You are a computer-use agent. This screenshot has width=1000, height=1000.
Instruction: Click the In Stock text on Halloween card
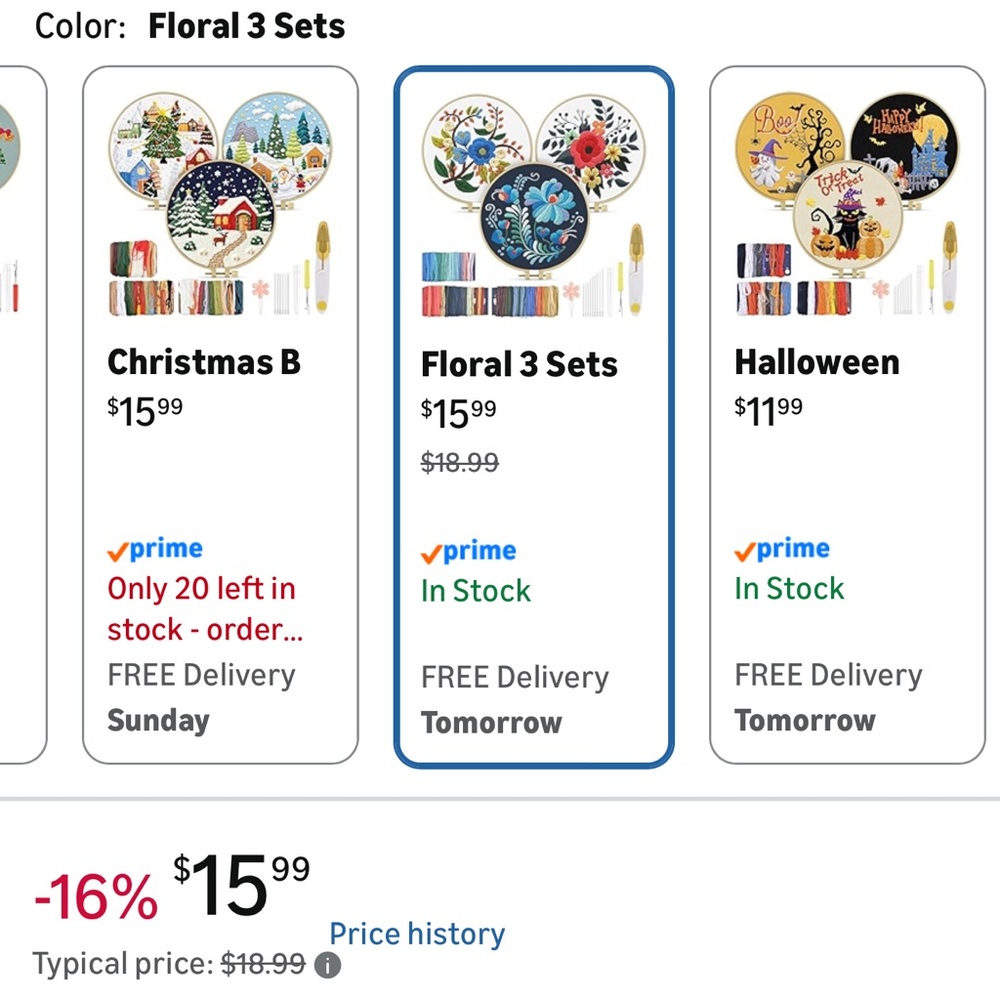789,588
